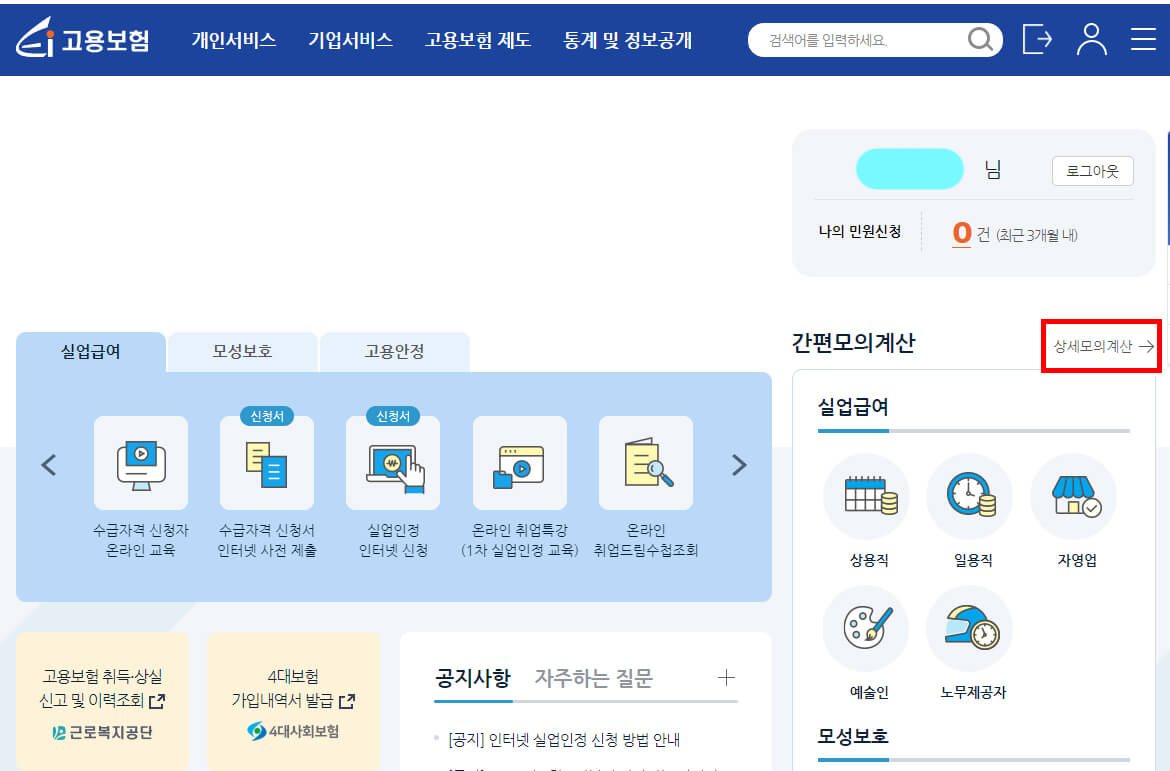This screenshot has width=1170, height=771.
Task: Open the 자영업 simulation icon
Action: [x=1073, y=497]
